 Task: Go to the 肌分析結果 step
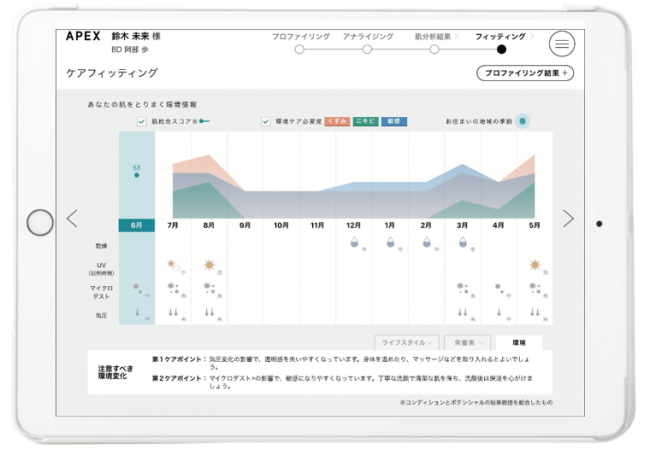(x=433, y=36)
